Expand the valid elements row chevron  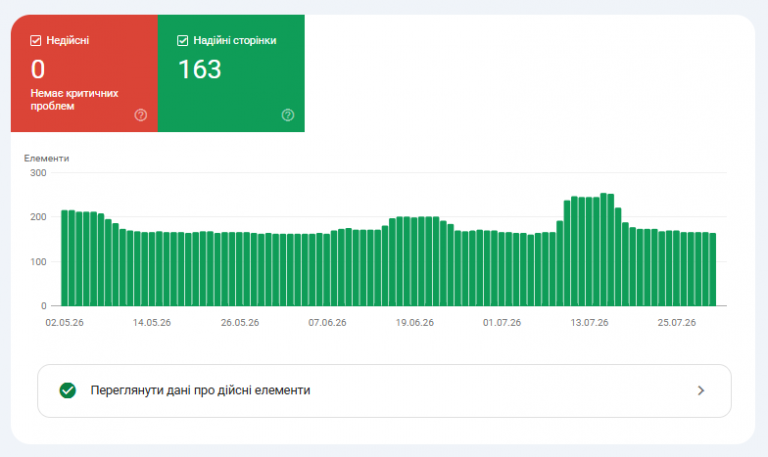701,390
